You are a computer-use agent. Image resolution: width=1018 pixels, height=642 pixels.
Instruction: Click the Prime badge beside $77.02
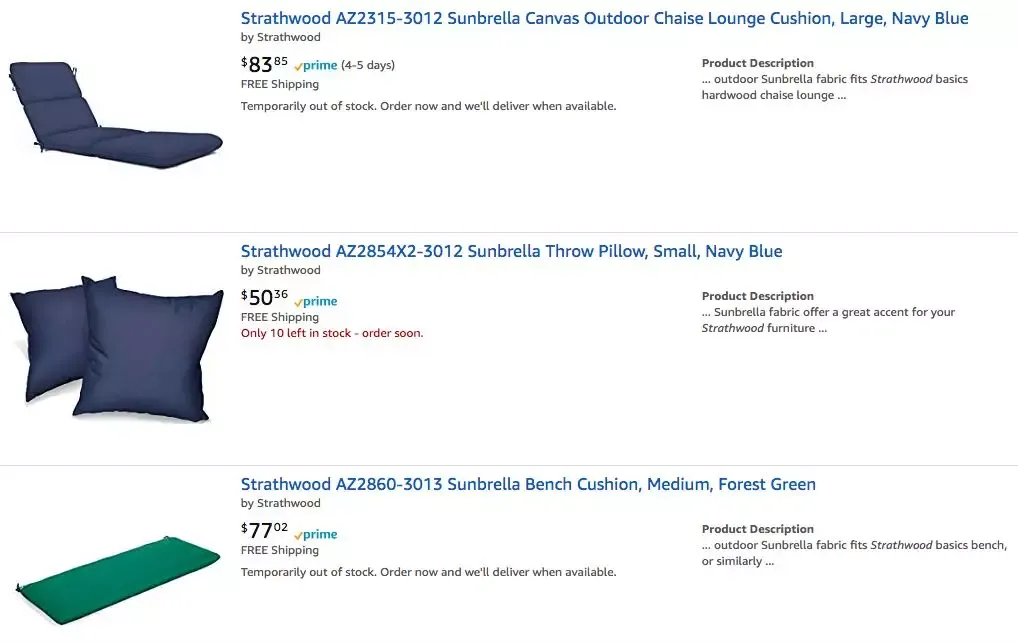[x=316, y=535]
